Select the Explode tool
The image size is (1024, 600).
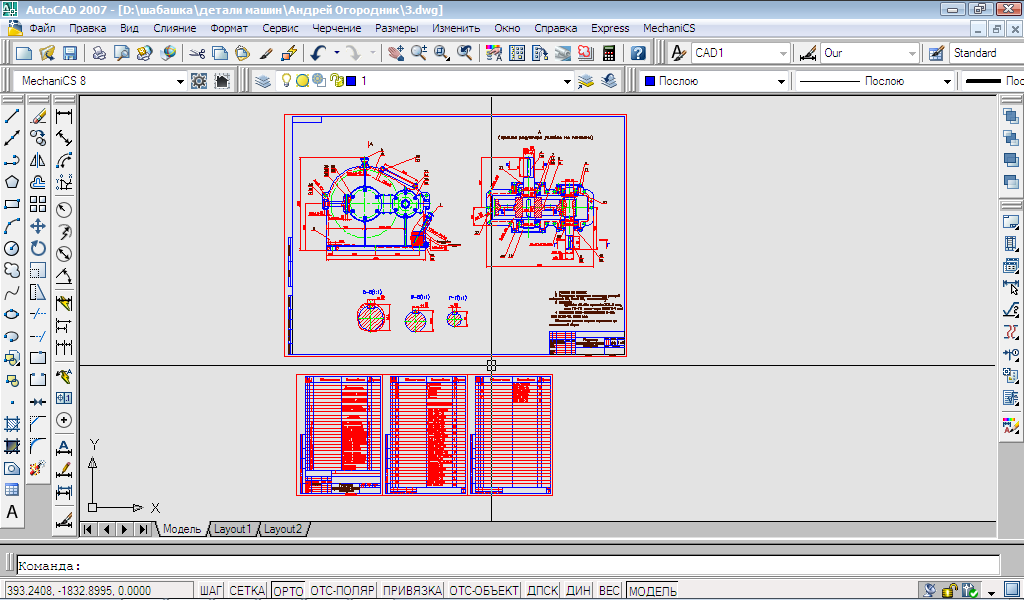coord(38,467)
